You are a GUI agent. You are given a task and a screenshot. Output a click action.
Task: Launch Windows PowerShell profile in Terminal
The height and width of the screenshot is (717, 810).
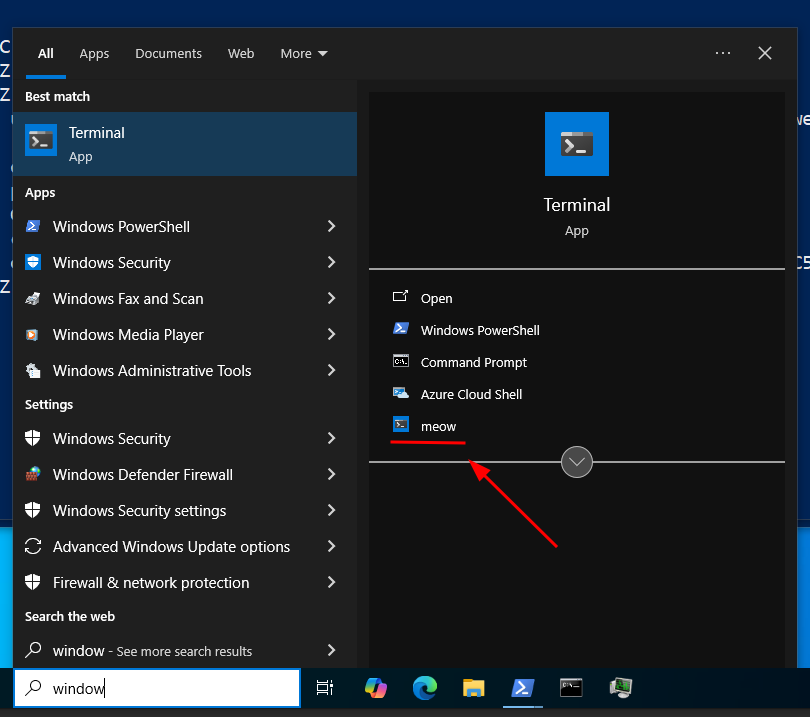tap(480, 331)
